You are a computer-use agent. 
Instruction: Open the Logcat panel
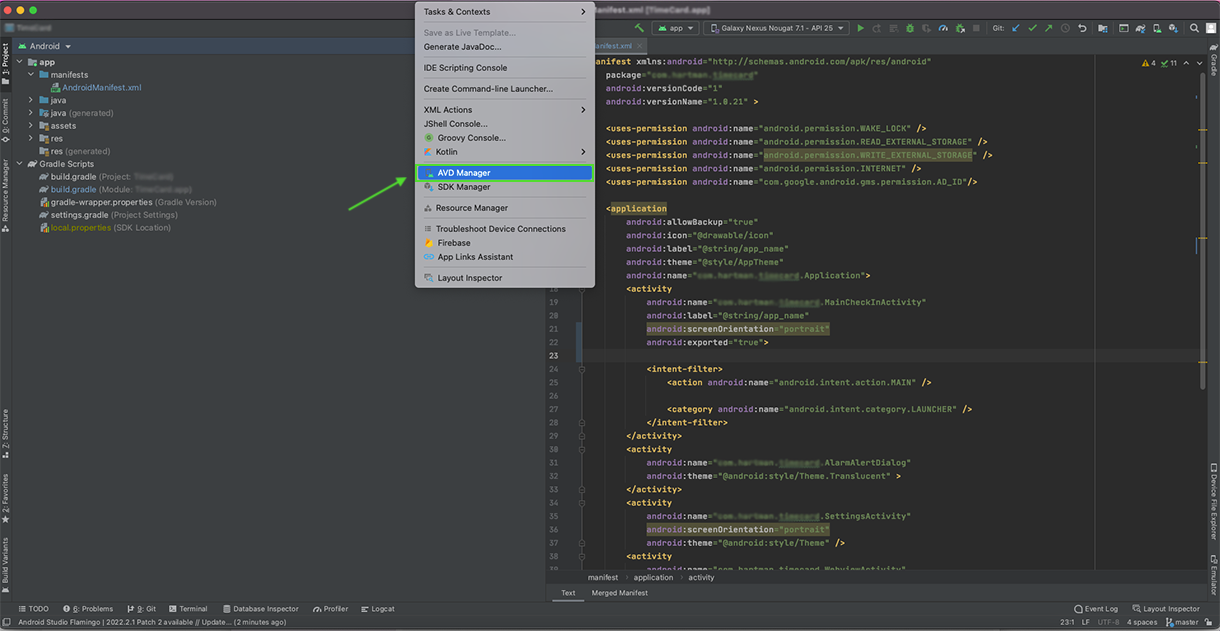tap(377, 608)
